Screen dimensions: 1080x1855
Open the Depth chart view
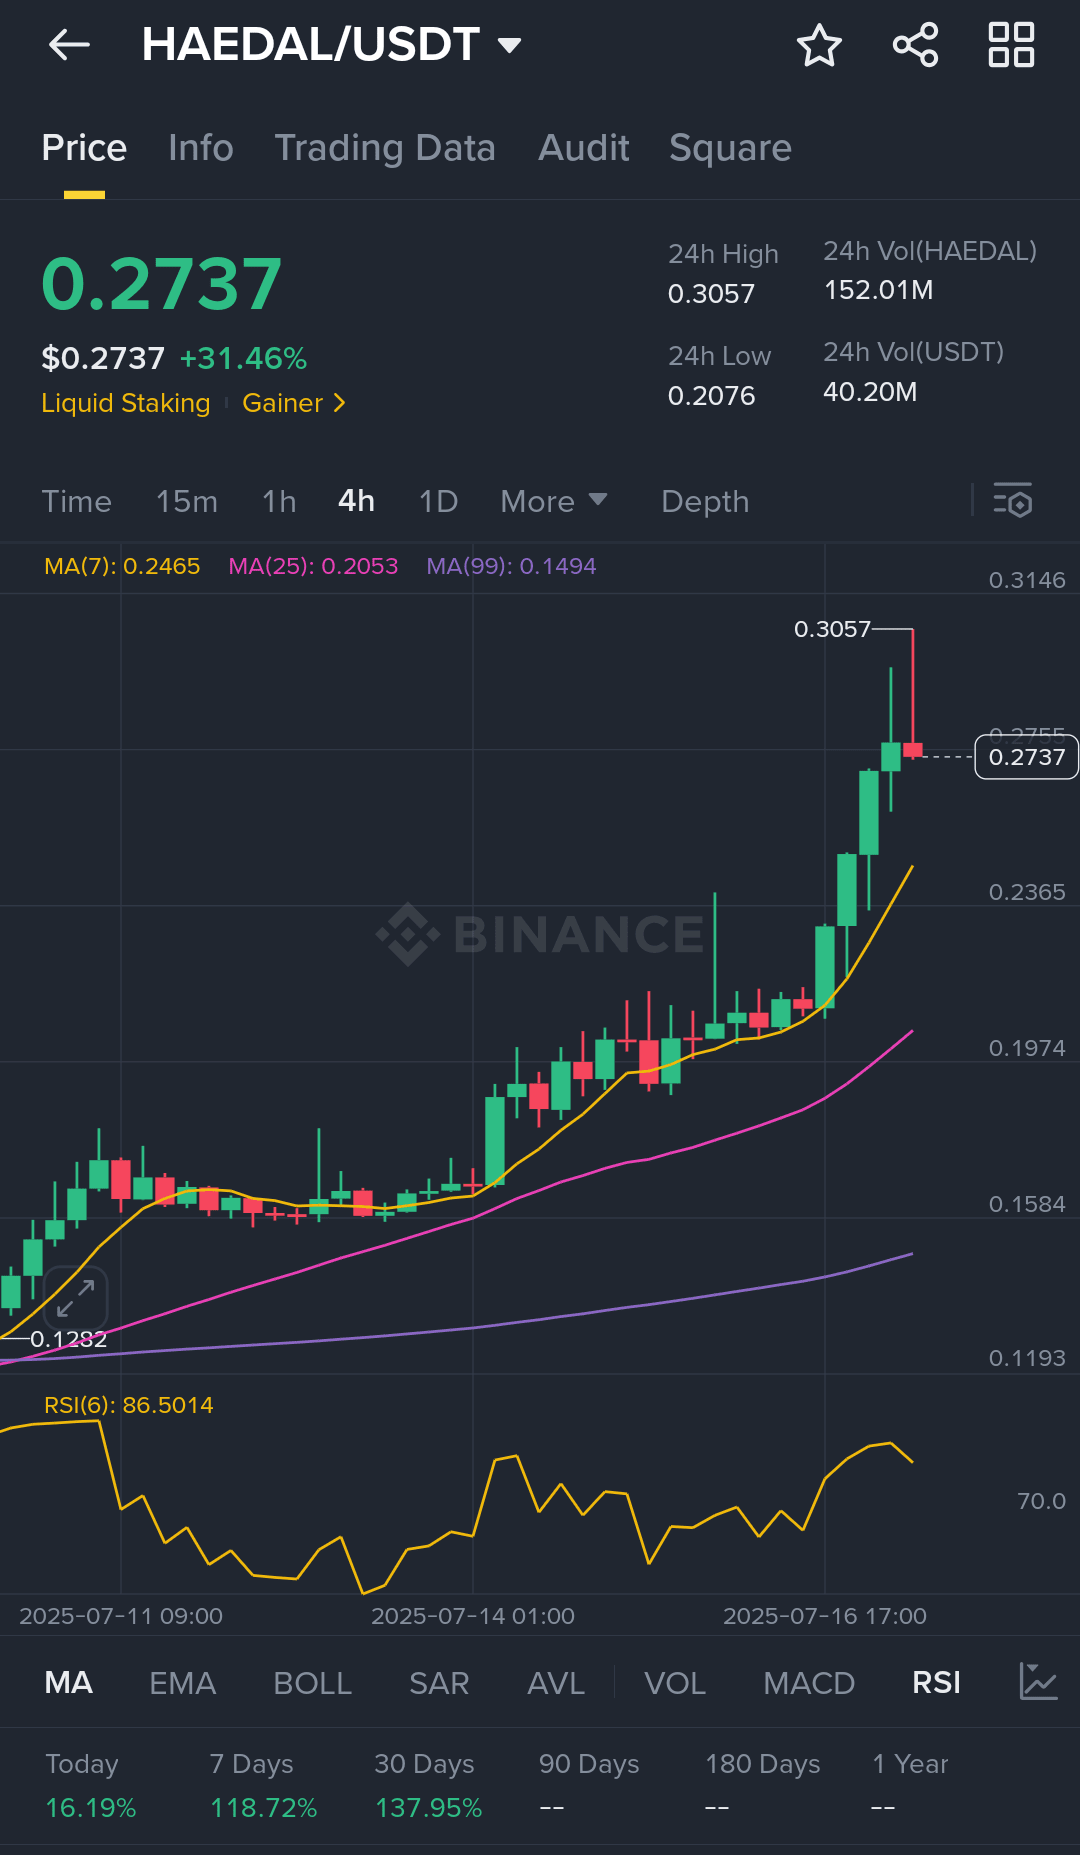coord(705,501)
